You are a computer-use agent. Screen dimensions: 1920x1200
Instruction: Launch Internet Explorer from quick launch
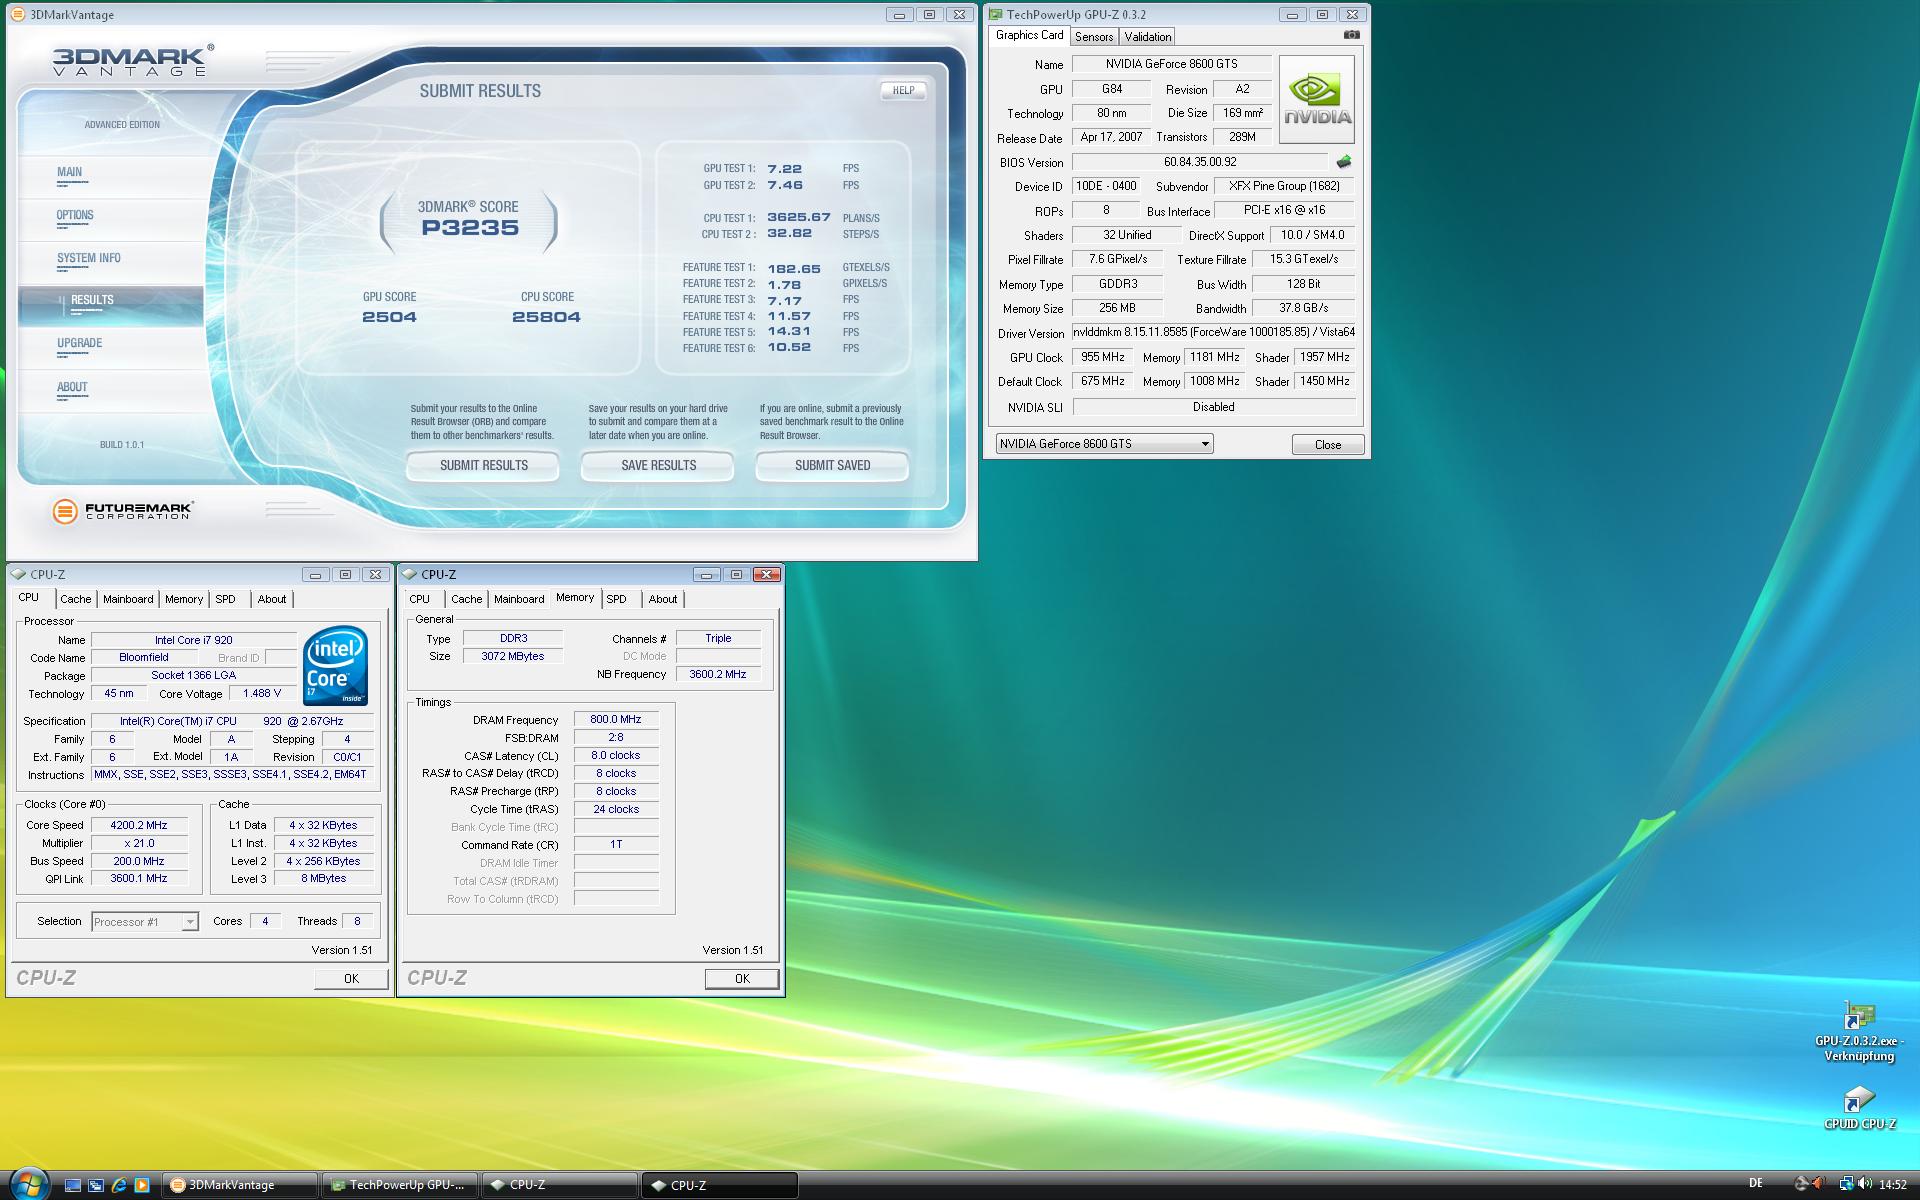point(119,1185)
